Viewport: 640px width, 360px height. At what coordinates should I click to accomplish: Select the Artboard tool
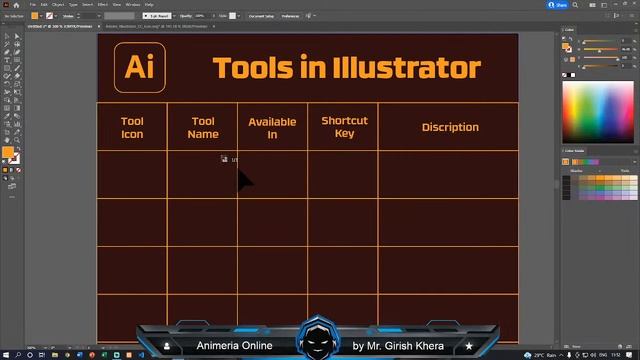click(x=7, y=131)
